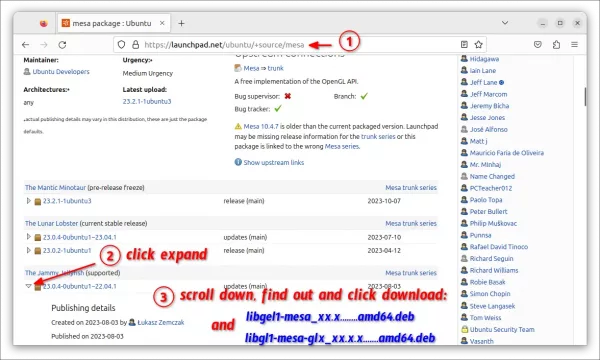Click the padlock site security icon
This screenshot has width=600, height=360.
(135, 45)
